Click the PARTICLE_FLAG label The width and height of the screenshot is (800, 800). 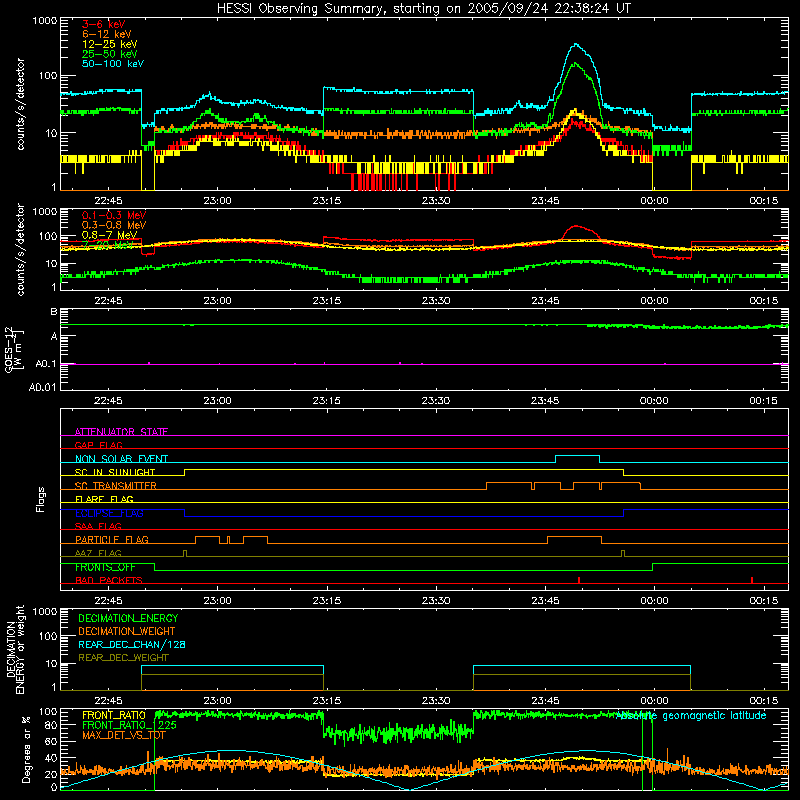(x=112, y=540)
